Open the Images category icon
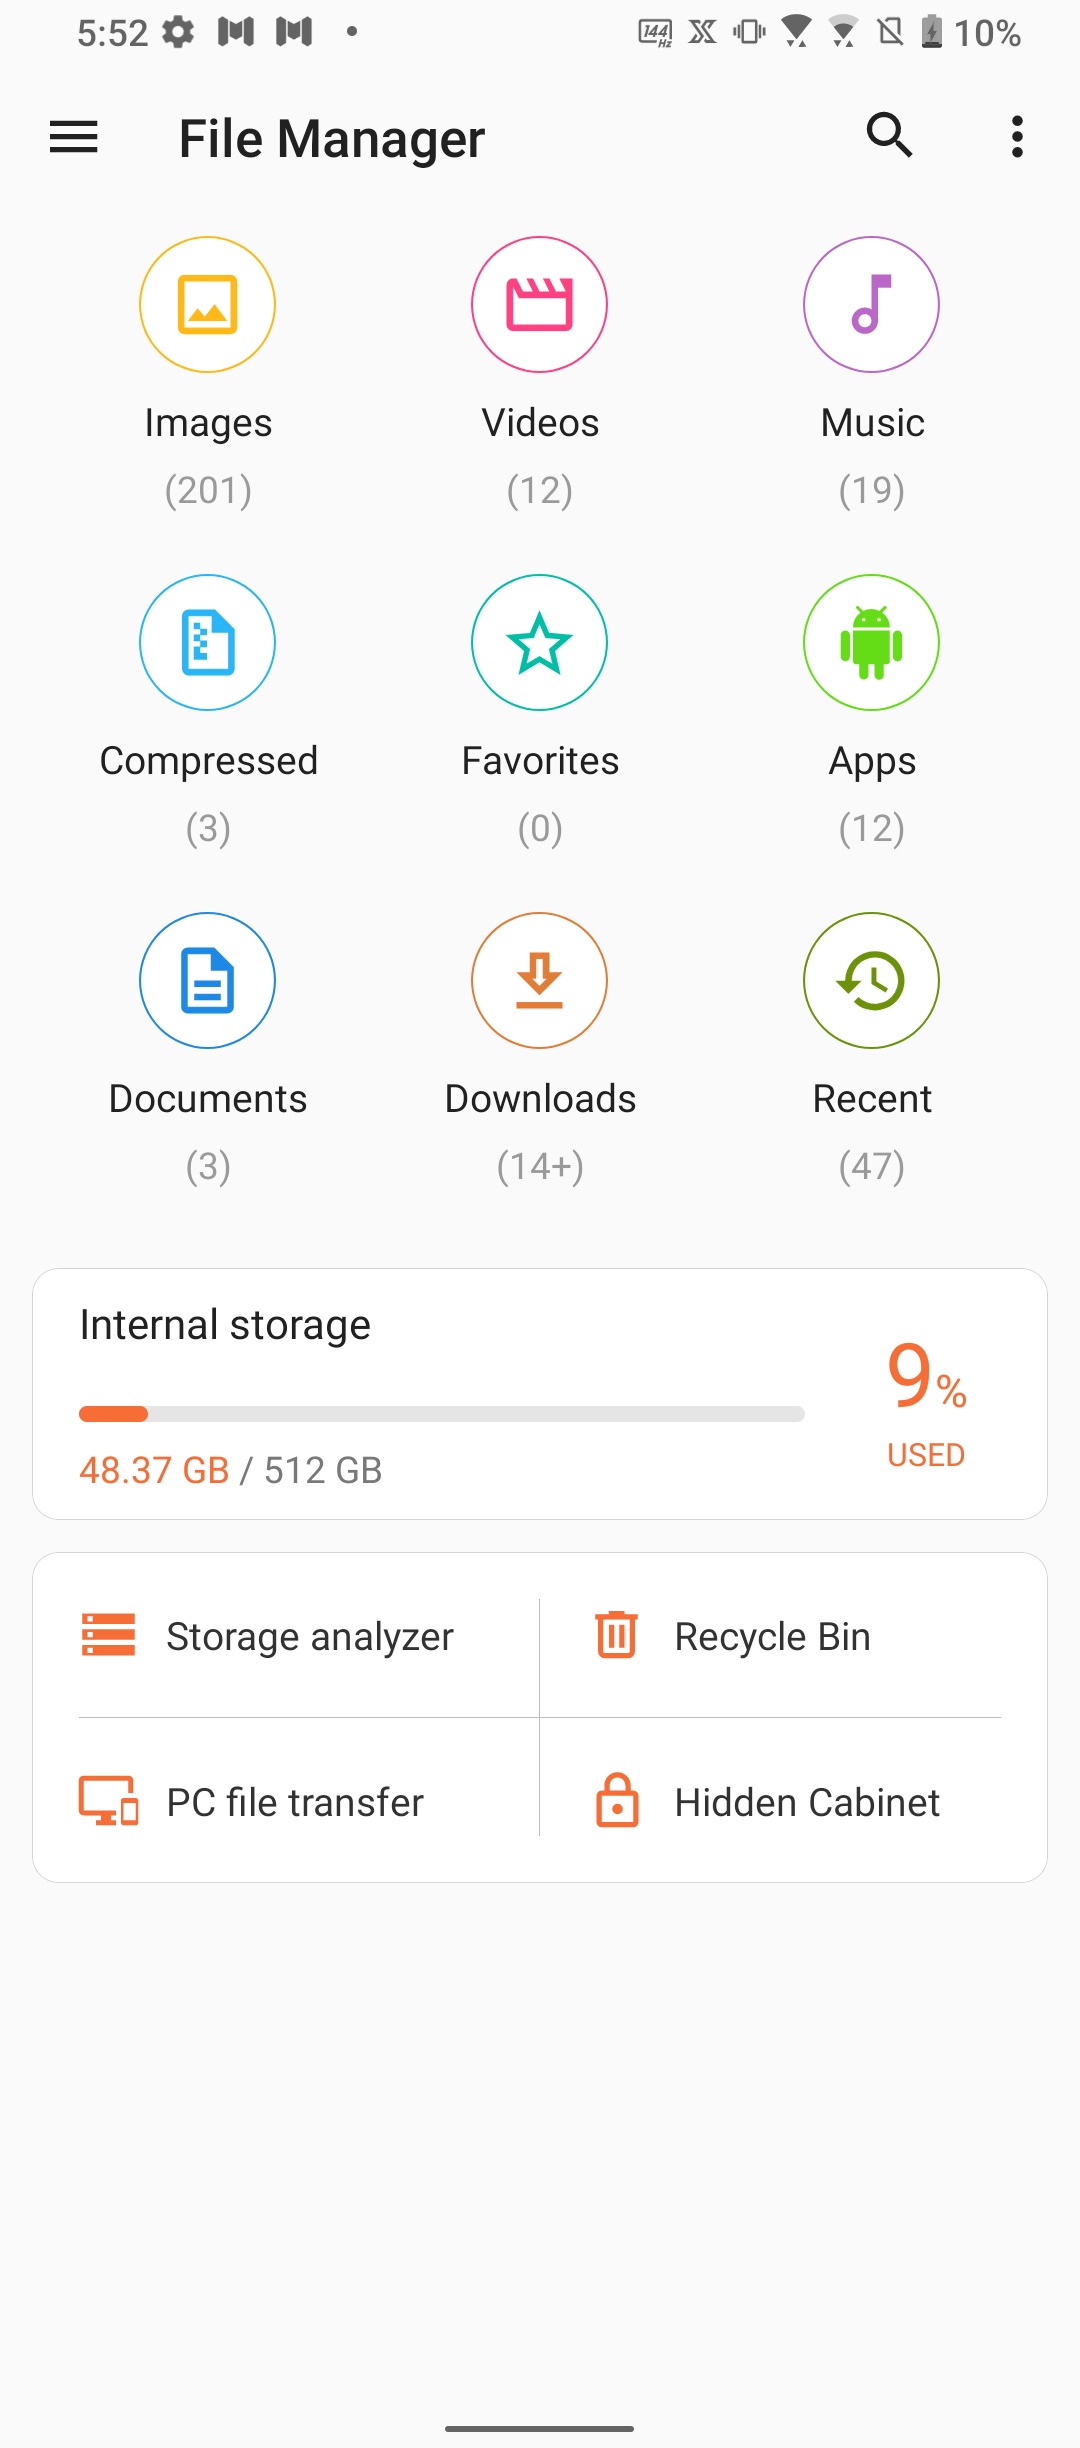The width and height of the screenshot is (1080, 2448). 207,305
